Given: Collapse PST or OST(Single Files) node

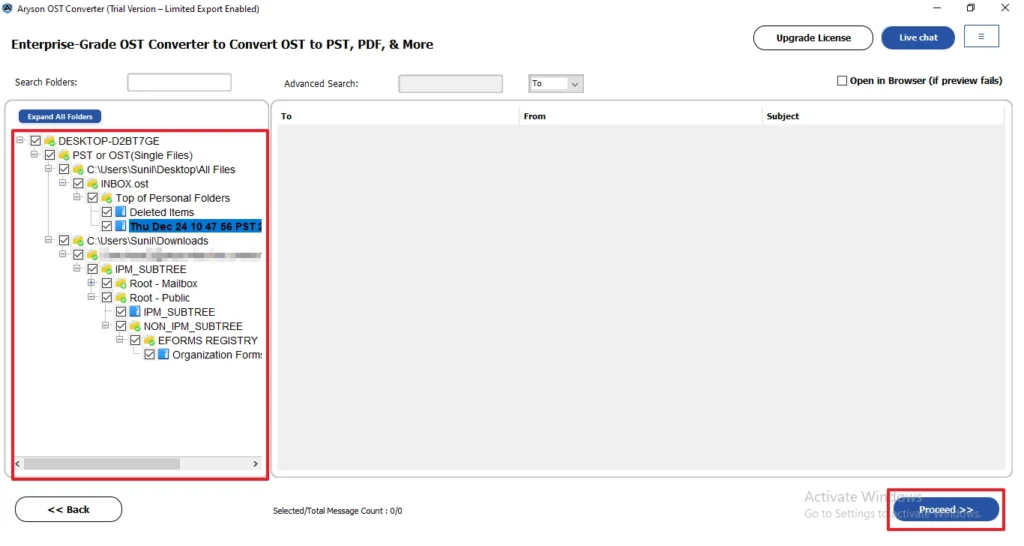Looking at the screenshot, I should (35, 155).
